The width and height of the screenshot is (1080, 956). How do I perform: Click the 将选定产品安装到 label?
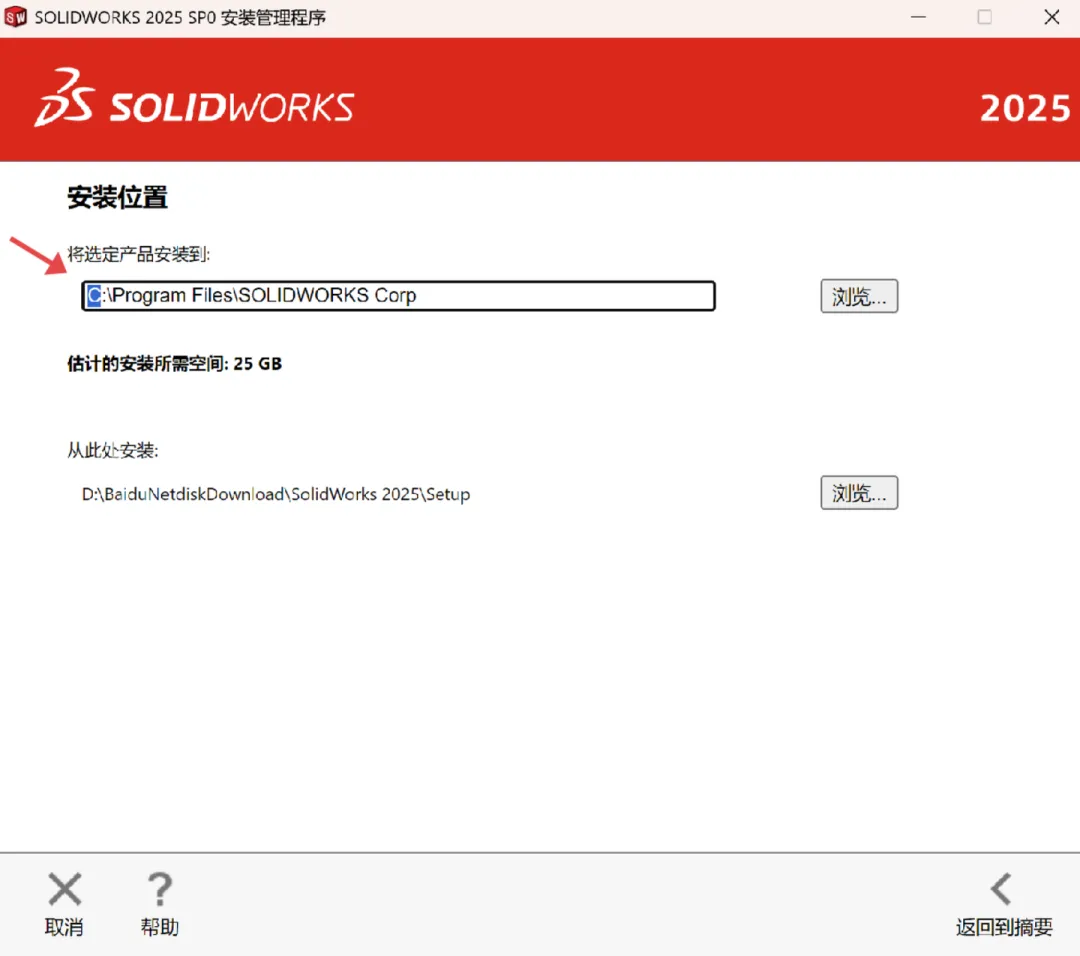pos(138,254)
